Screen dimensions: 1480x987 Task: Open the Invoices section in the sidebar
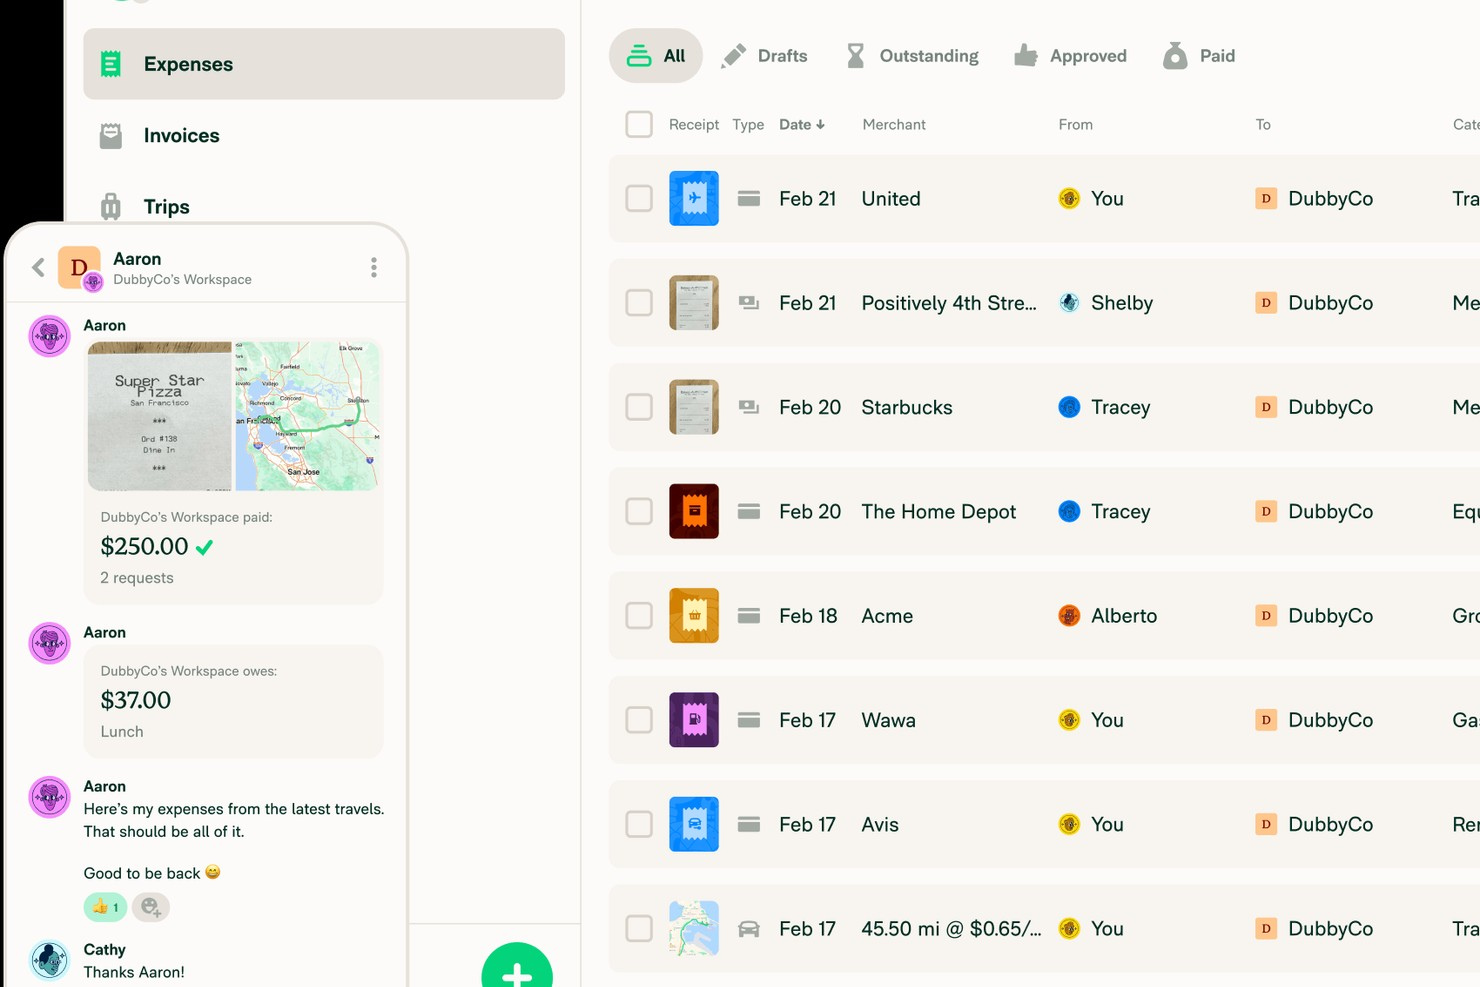(180, 135)
